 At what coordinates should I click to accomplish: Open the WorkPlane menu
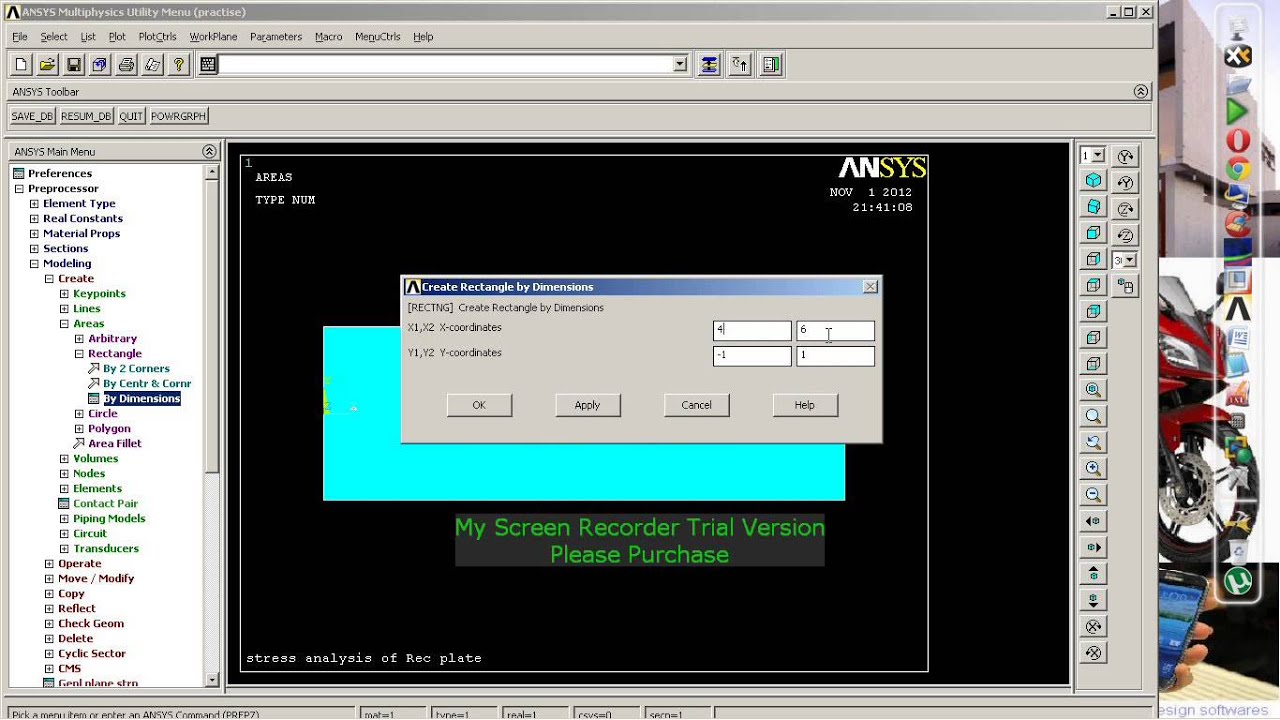(x=213, y=37)
